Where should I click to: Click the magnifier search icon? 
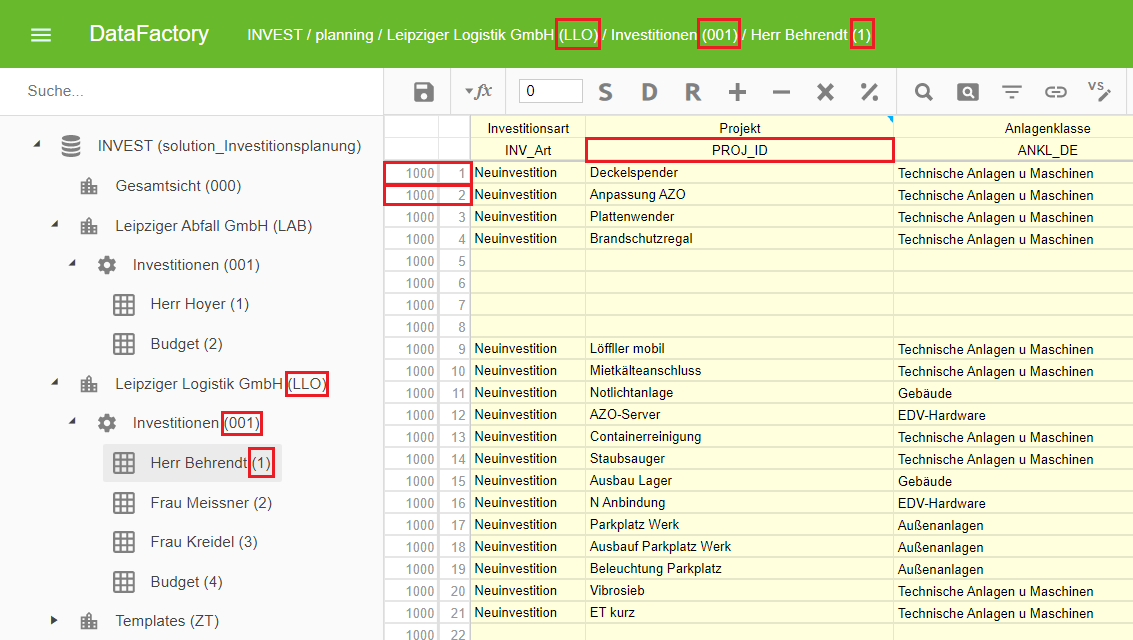click(923, 92)
